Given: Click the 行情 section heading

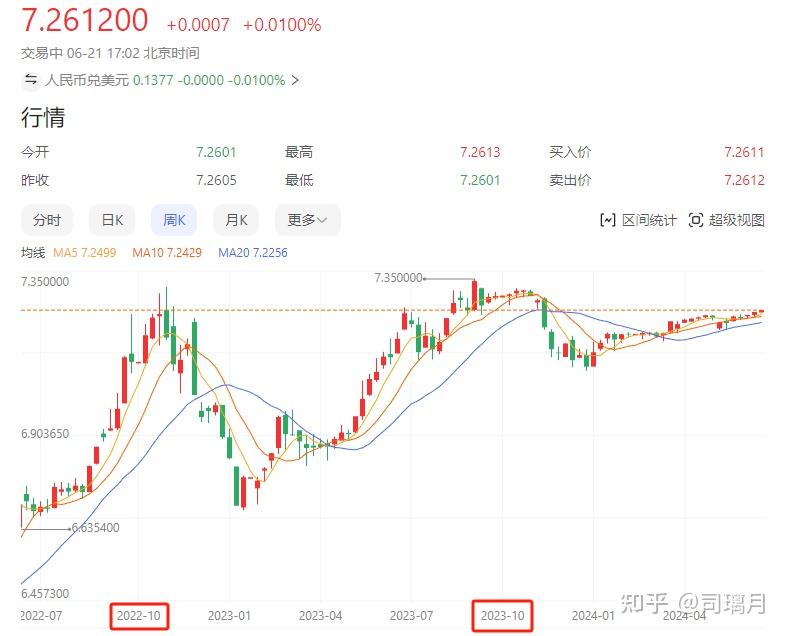Looking at the screenshot, I should 43,118.
